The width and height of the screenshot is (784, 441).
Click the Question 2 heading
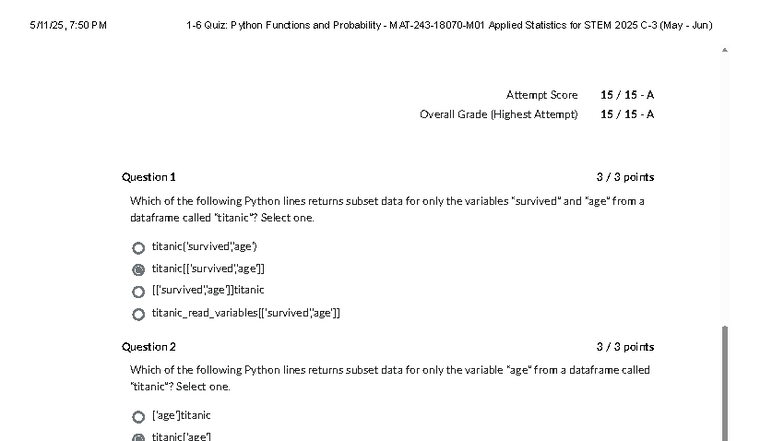pos(149,347)
